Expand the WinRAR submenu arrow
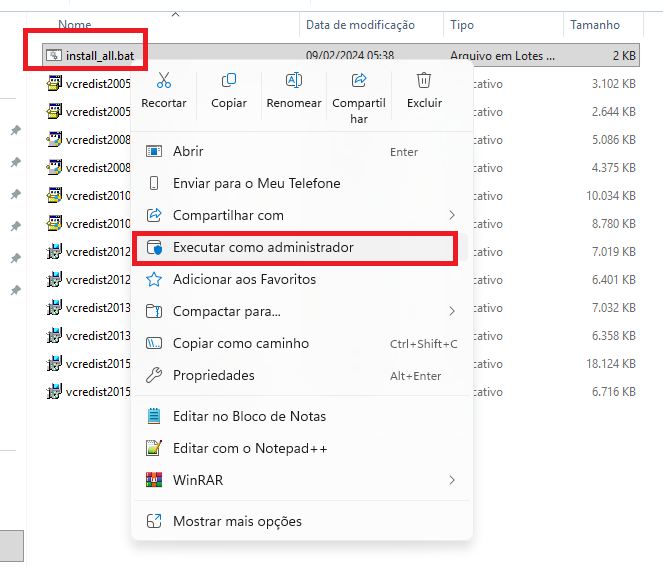The image size is (663, 567). [x=452, y=480]
